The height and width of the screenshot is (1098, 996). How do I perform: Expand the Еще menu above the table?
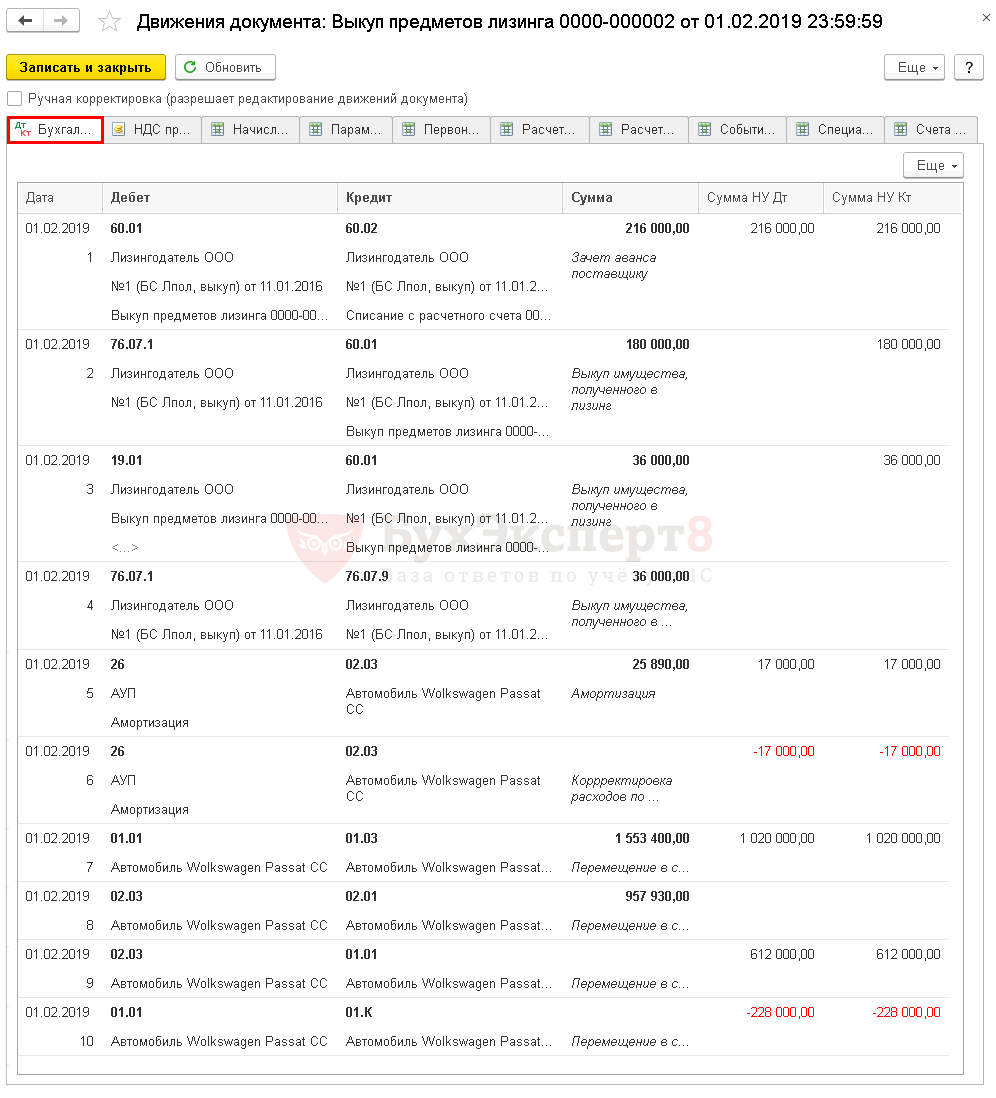pos(932,166)
